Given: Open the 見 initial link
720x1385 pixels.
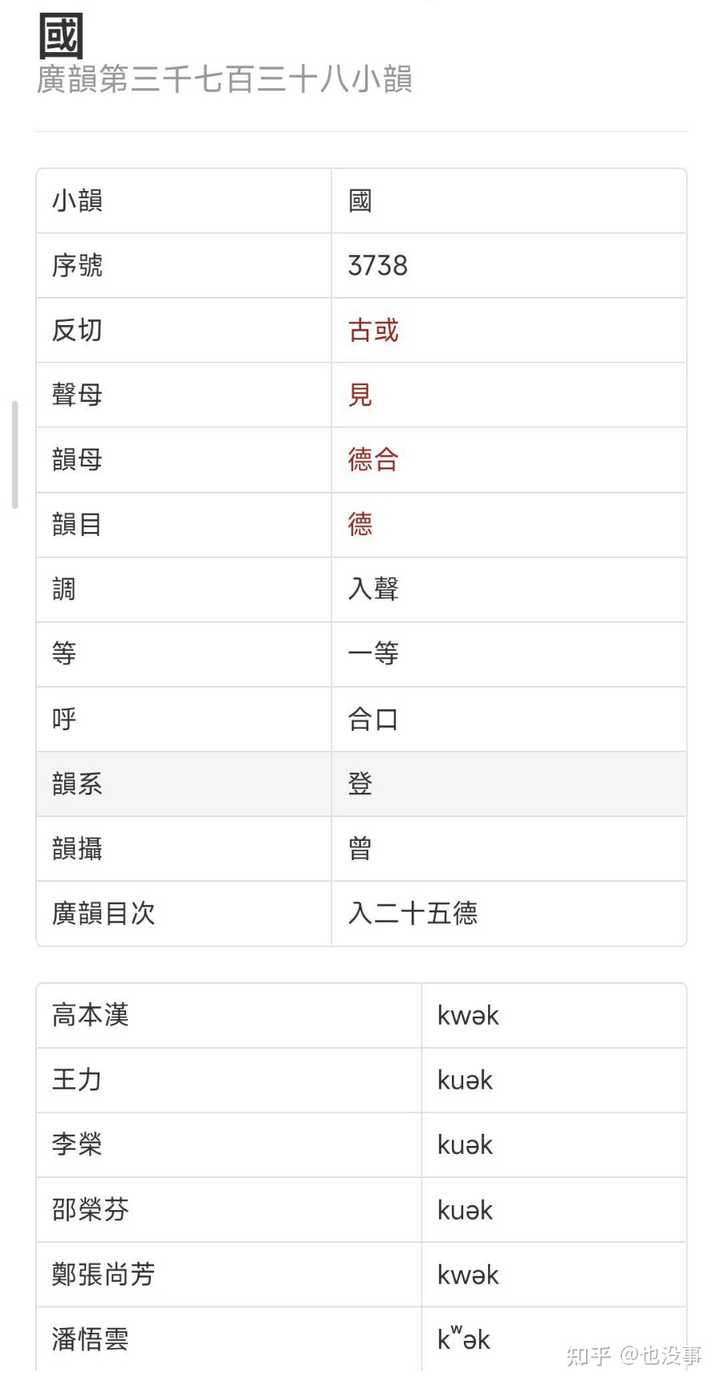Looking at the screenshot, I should coord(360,395).
